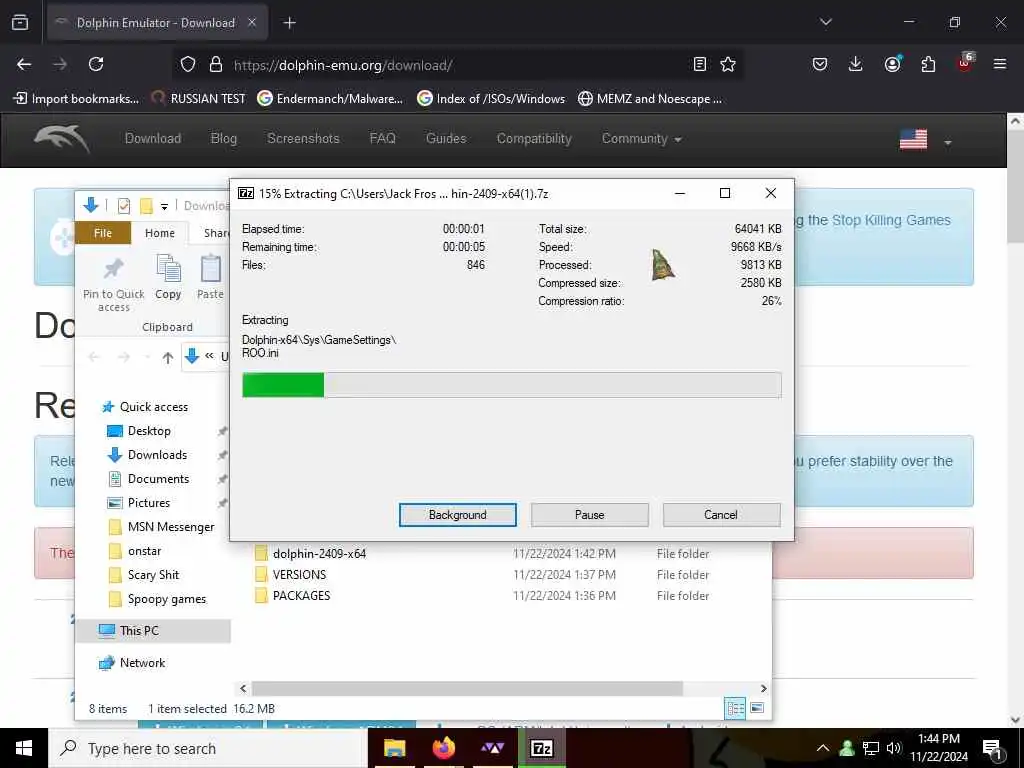Click the Firefox back arrow
Viewport: 1024px width, 768px height.
pos(24,64)
